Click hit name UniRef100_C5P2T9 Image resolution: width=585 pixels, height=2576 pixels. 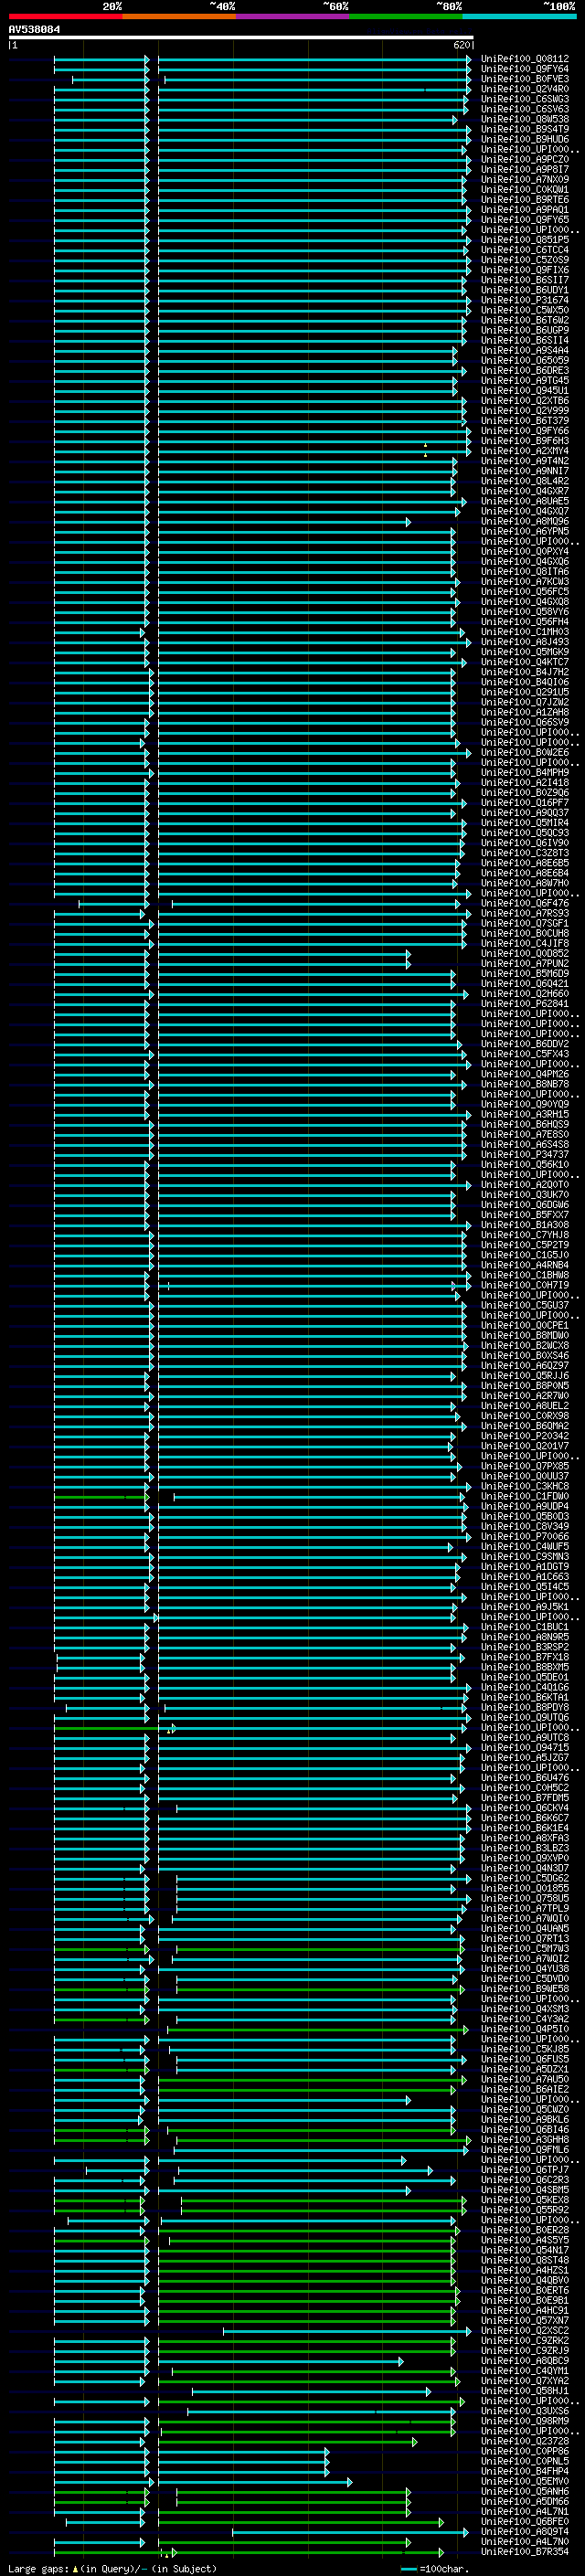click(524, 1245)
